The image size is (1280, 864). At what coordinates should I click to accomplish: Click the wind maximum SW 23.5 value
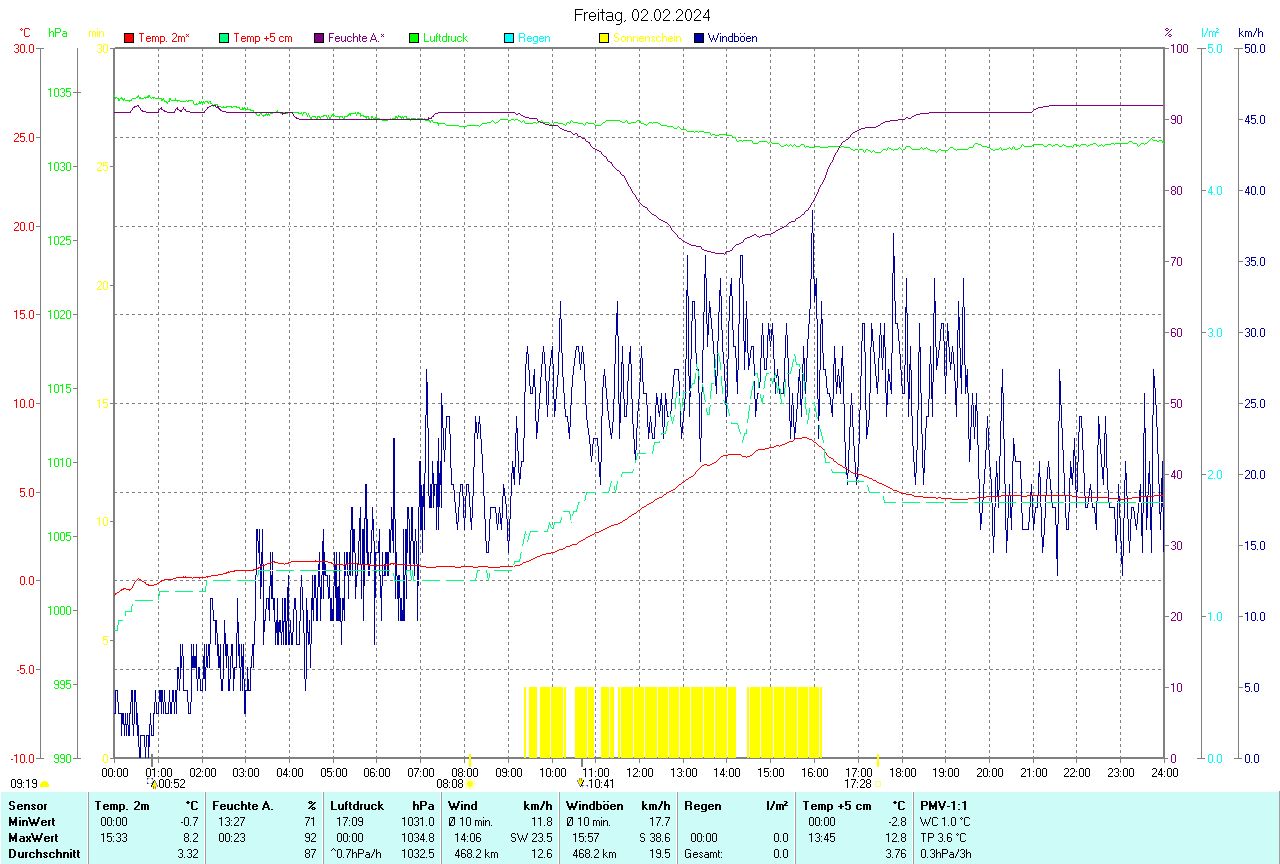click(x=531, y=838)
